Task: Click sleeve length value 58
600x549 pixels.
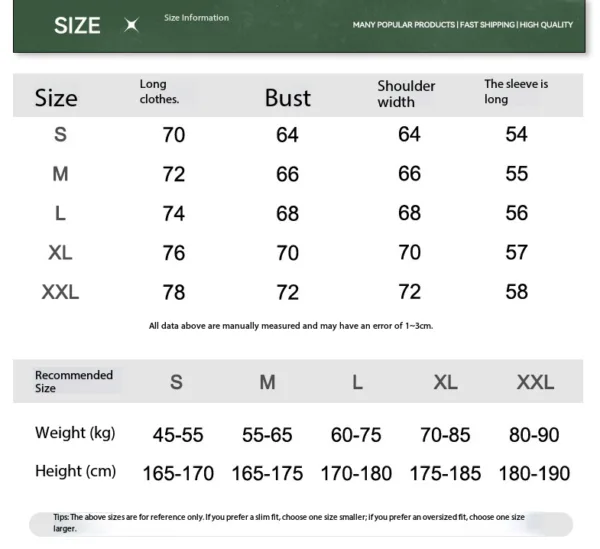Action: click(x=516, y=292)
